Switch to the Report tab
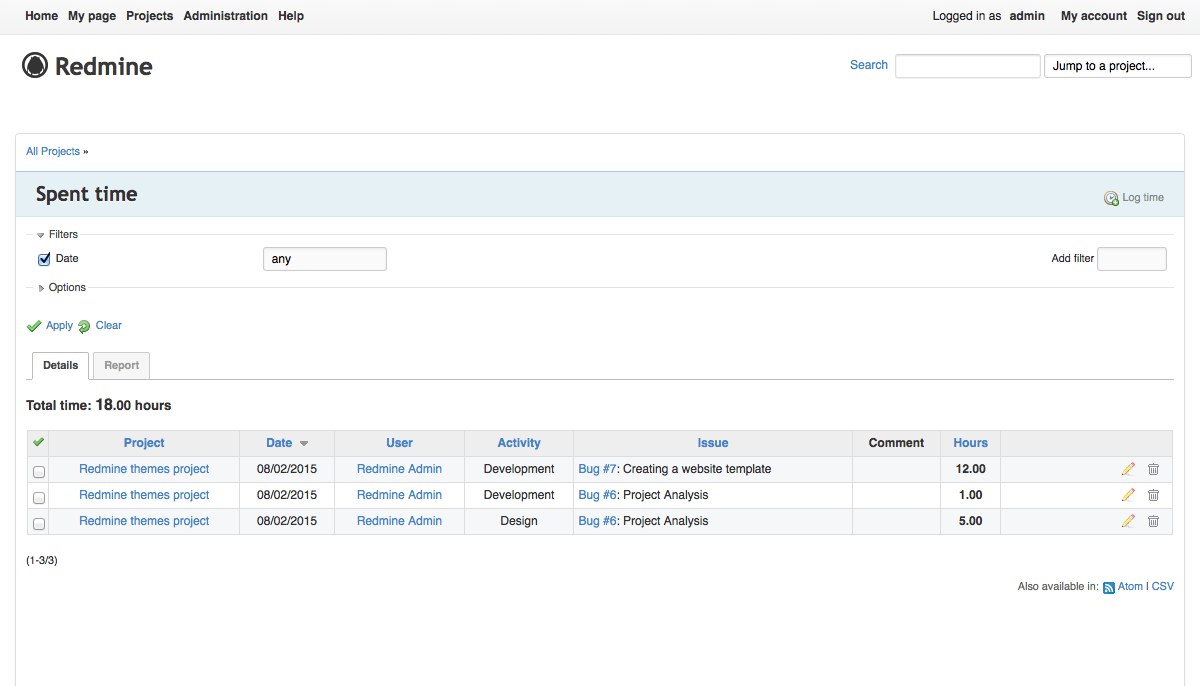The height and width of the screenshot is (686, 1200). 122,366
